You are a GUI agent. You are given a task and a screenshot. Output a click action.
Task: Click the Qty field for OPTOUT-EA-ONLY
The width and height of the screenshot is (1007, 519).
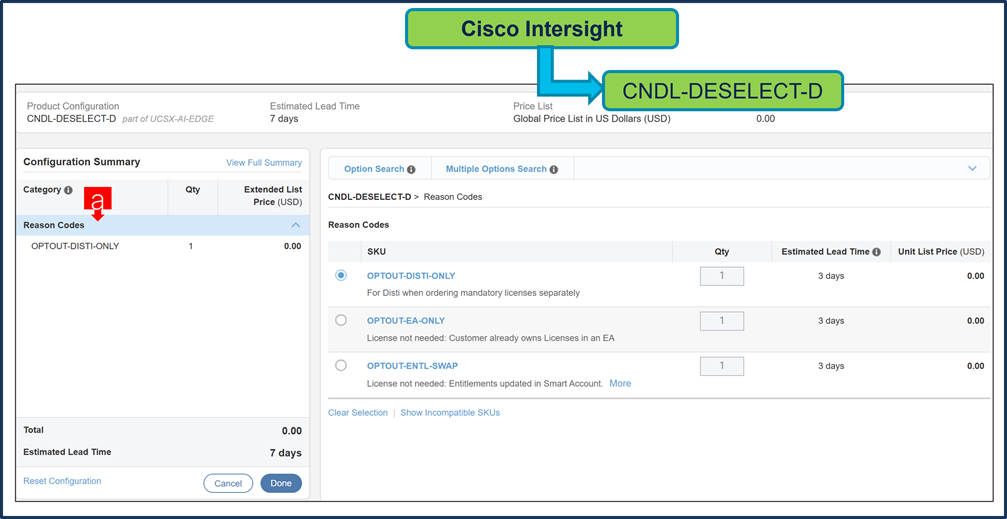pyautogui.click(x=722, y=321)
